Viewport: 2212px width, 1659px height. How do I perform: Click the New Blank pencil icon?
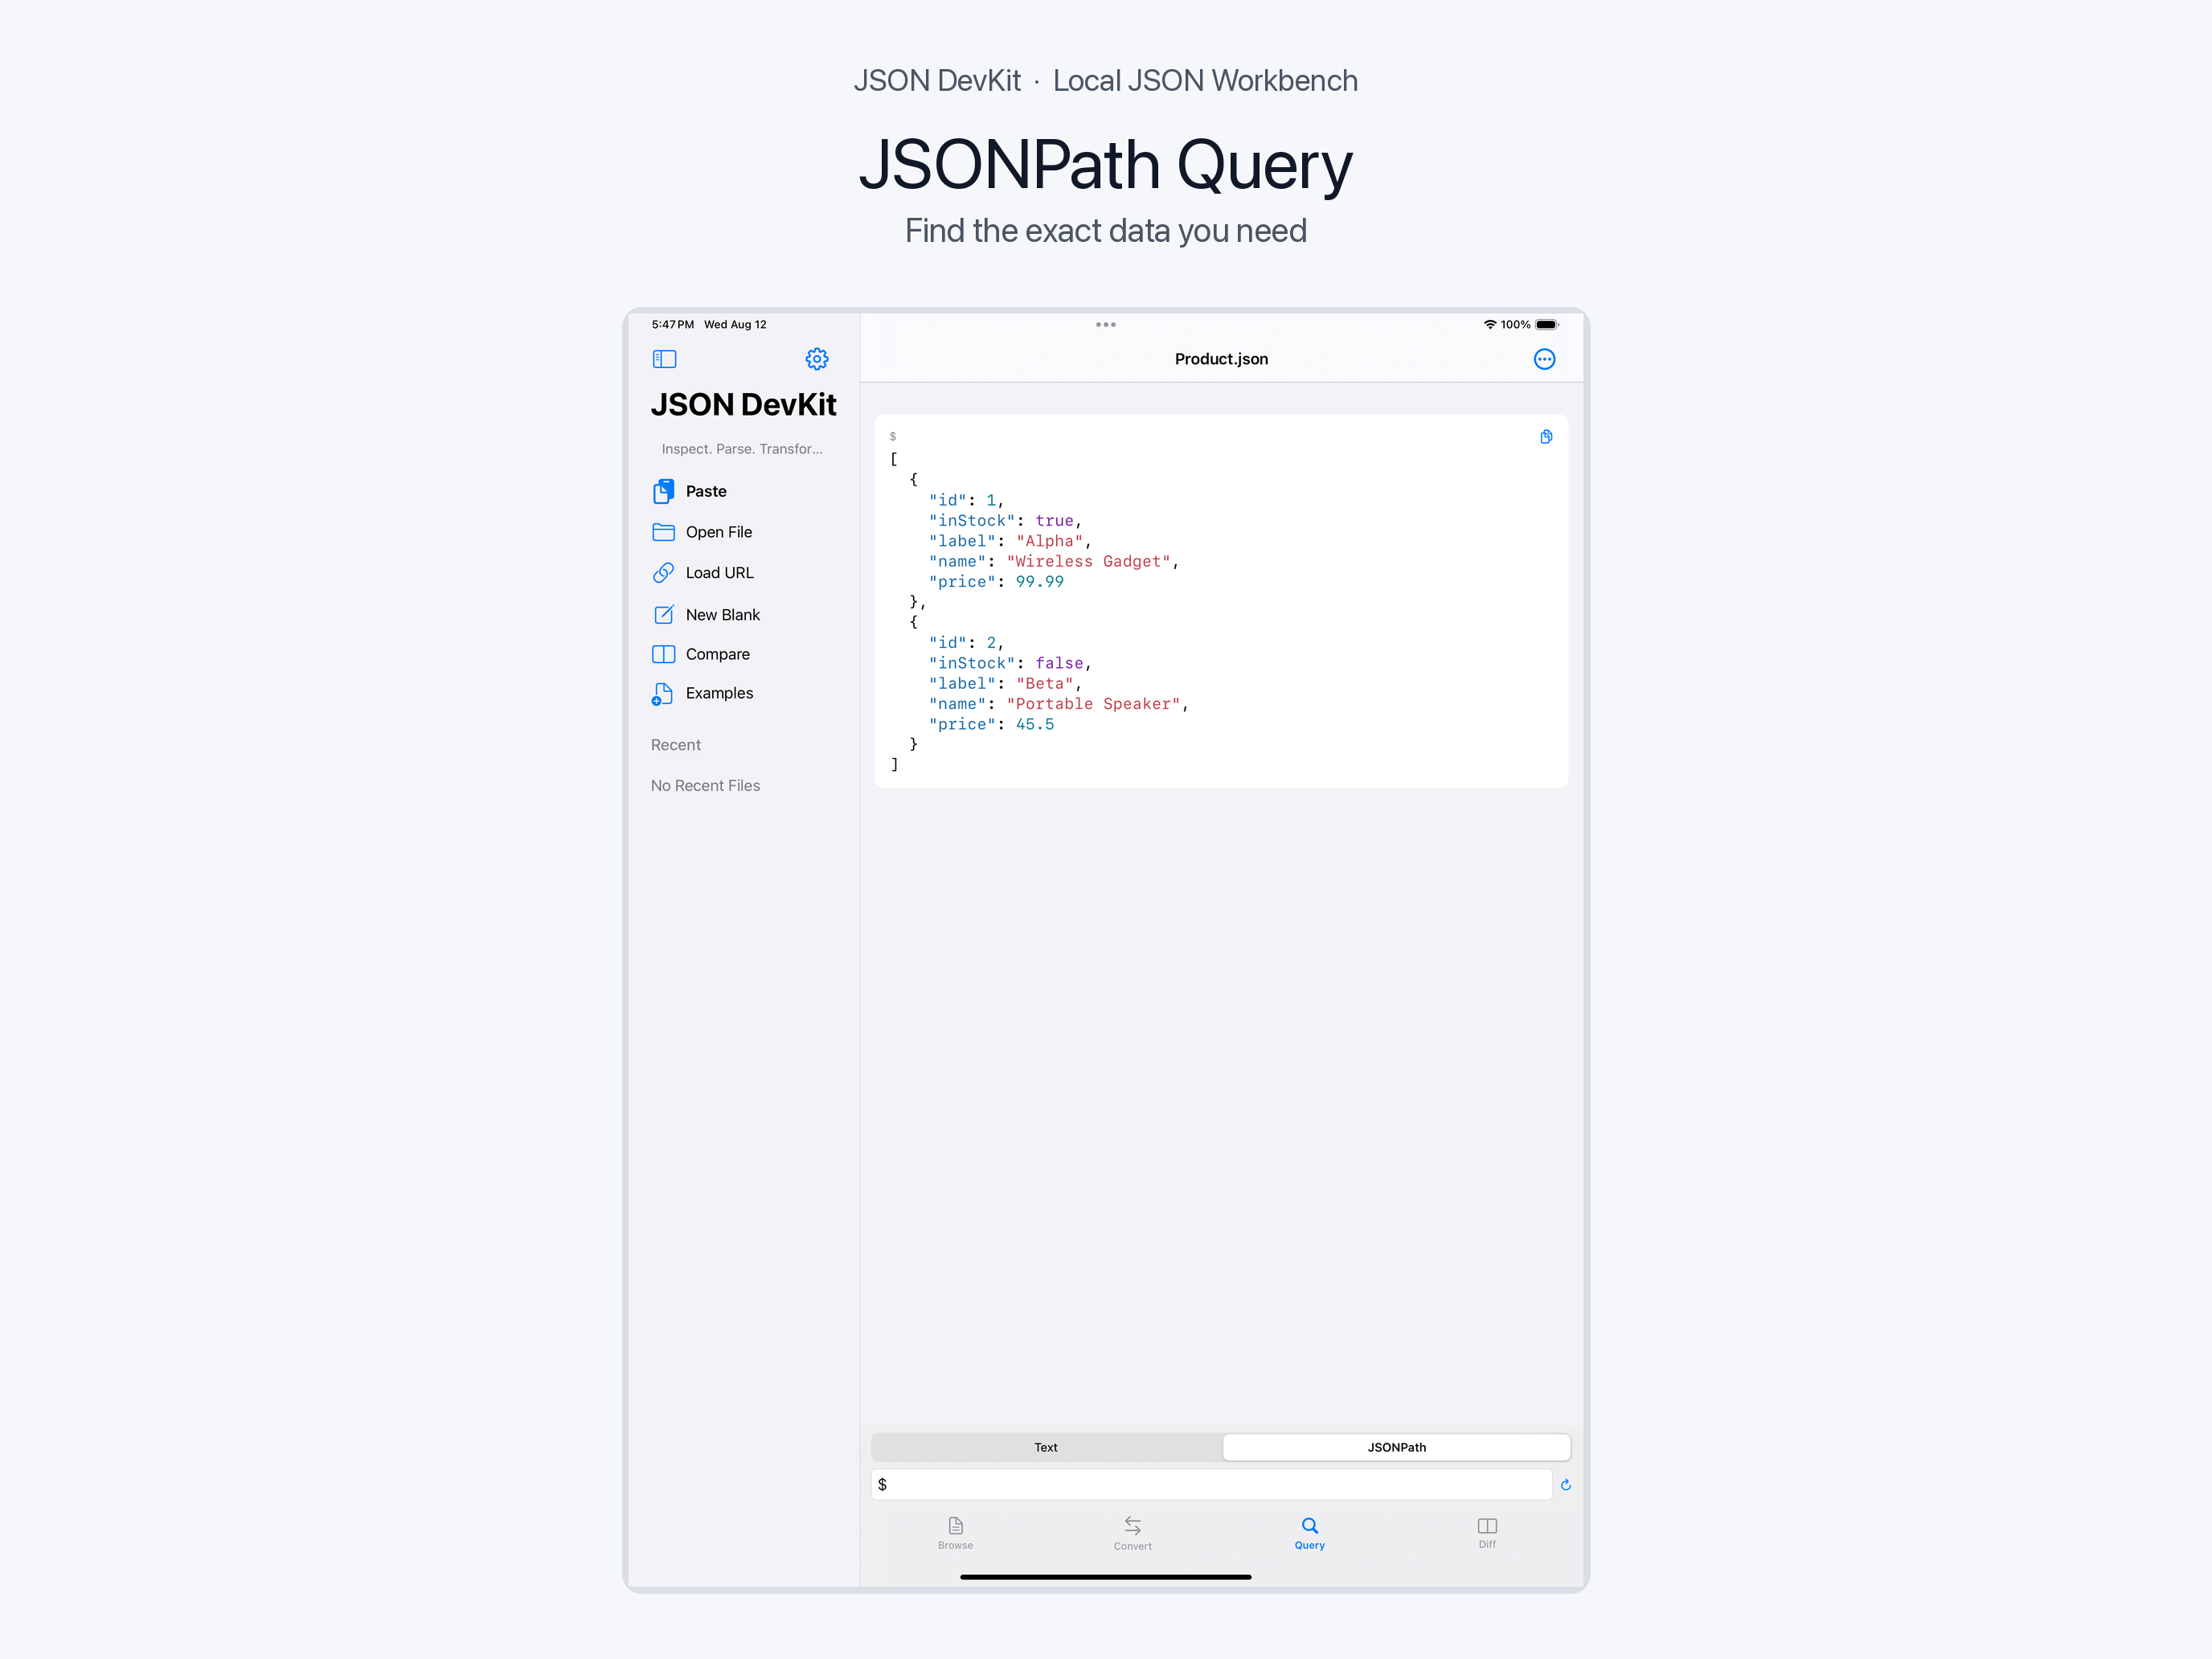[663, 614]
